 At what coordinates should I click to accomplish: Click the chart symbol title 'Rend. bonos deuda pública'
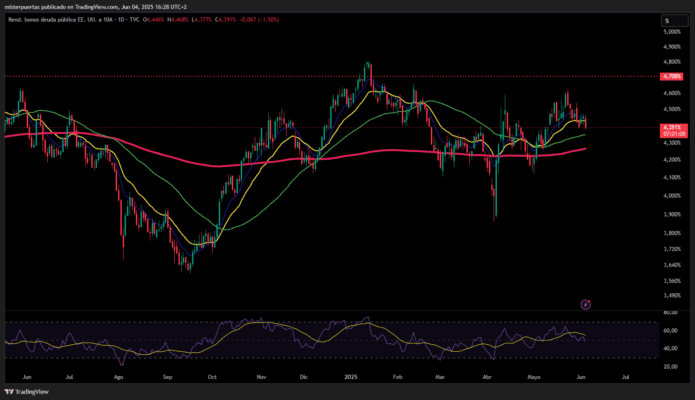(x=50, y=20)
